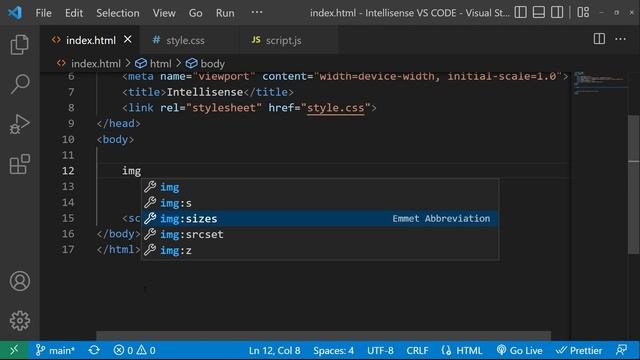Click the Prettier status item
Image resolution: width=640 pixels, height=360 pixels.
click(x=579, y=351)
